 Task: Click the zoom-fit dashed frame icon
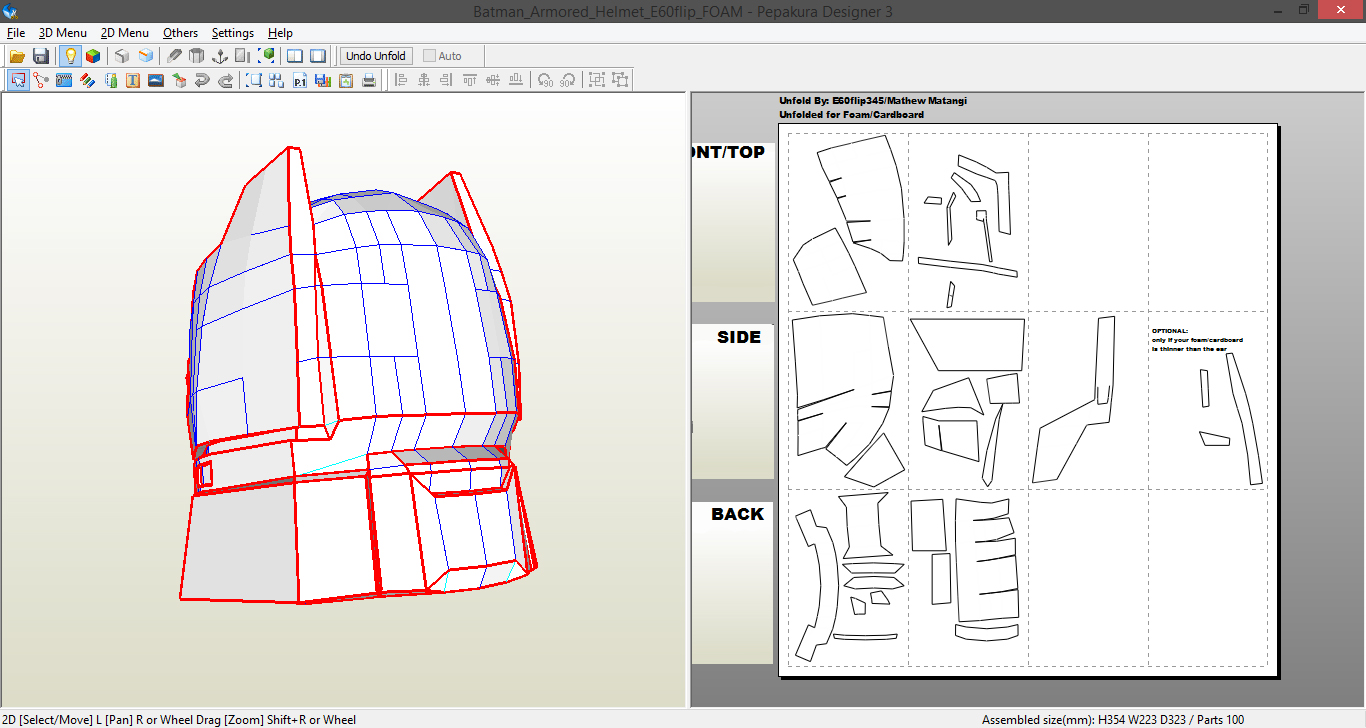pyautogui.click(x=254, y=80)
